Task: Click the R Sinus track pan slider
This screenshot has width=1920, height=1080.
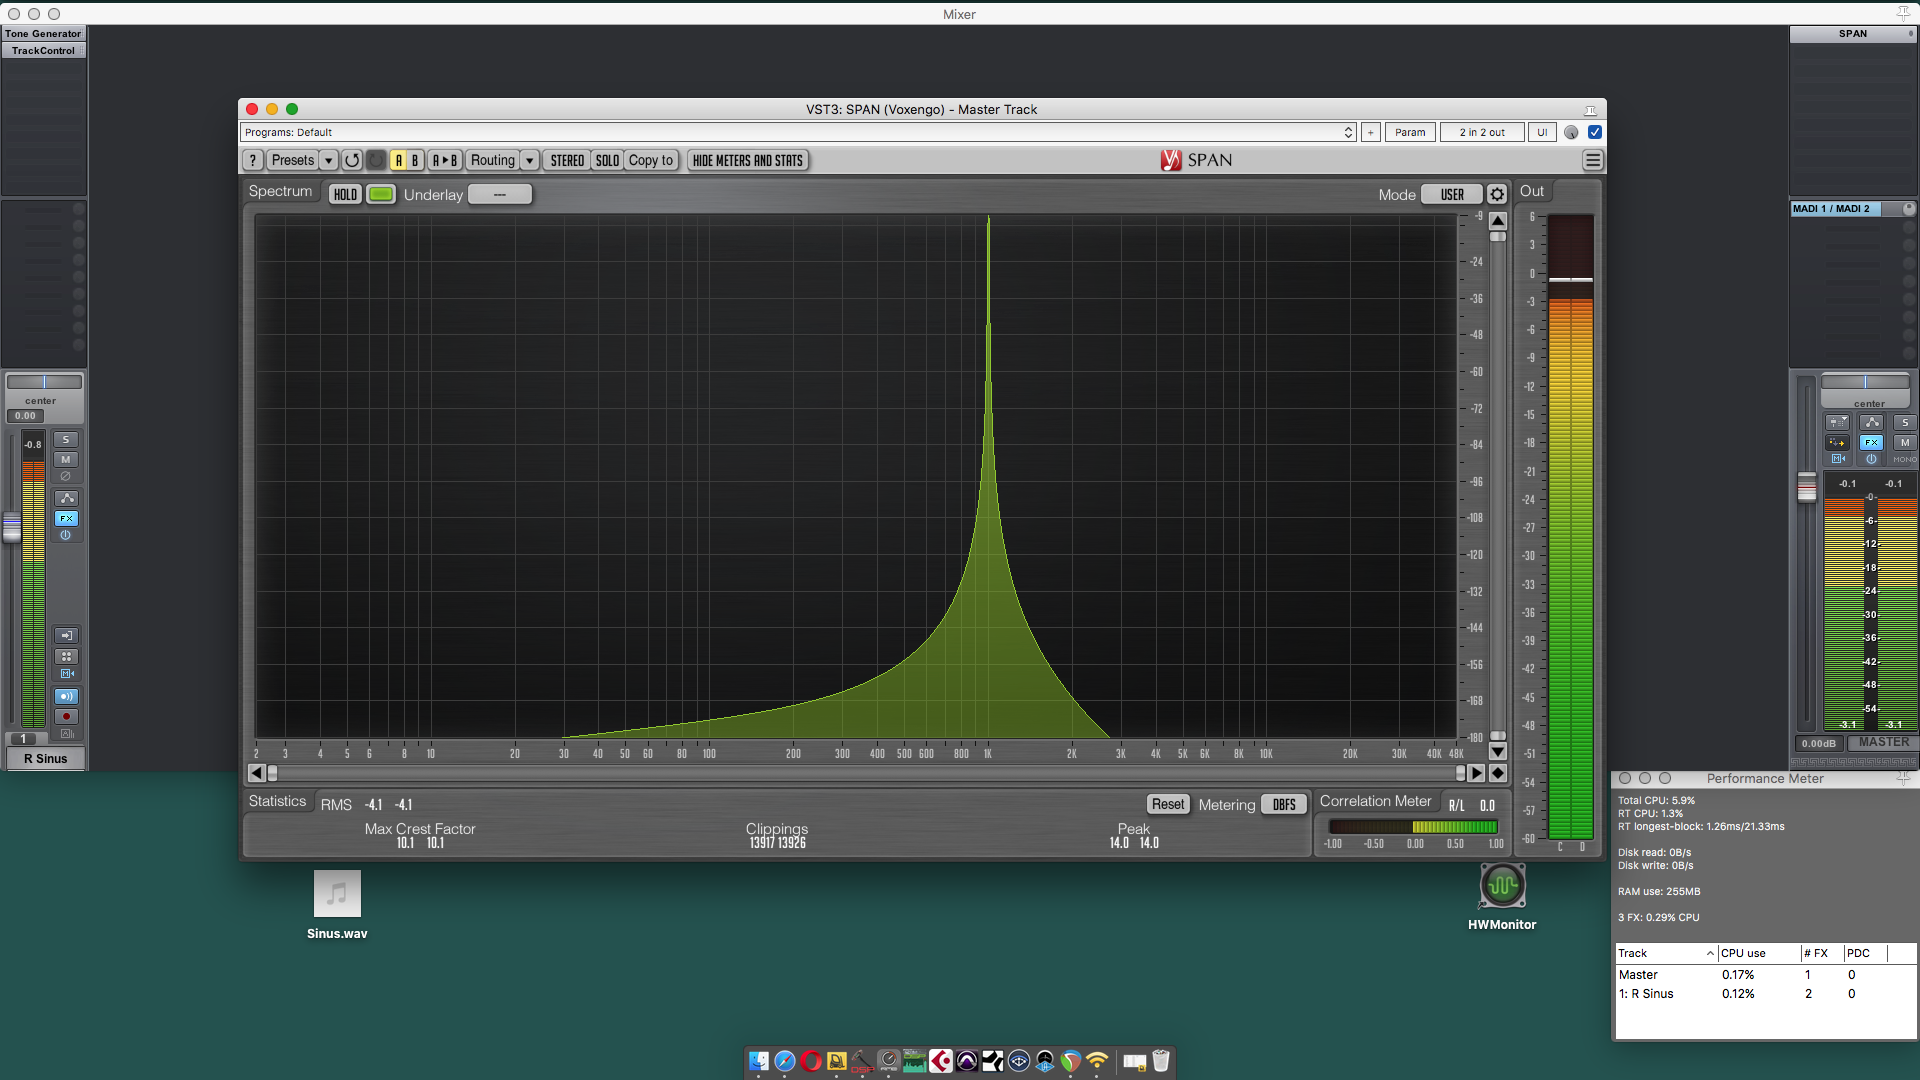Action: [x=44, y=382]
